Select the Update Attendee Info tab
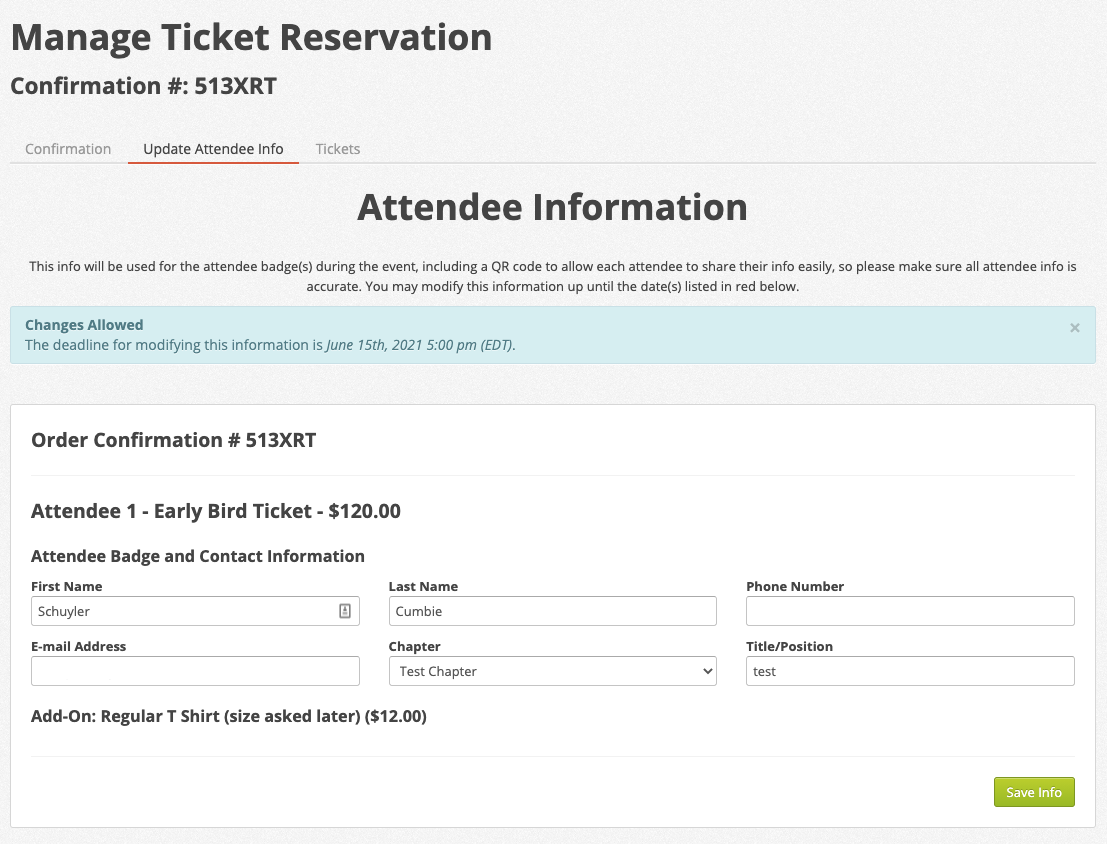 tap(213, 149)
